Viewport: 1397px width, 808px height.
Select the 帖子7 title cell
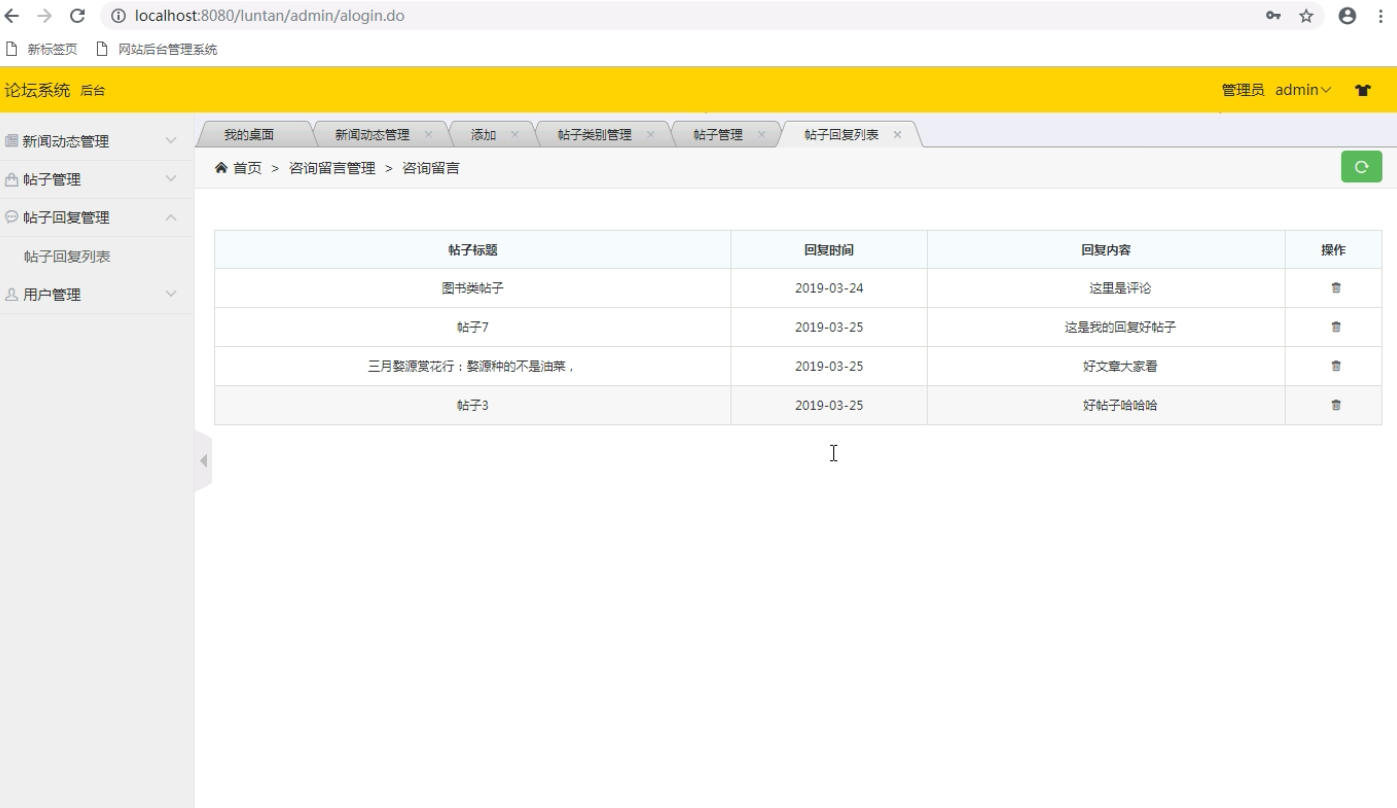pyautogui.click(x=473, y=327)
